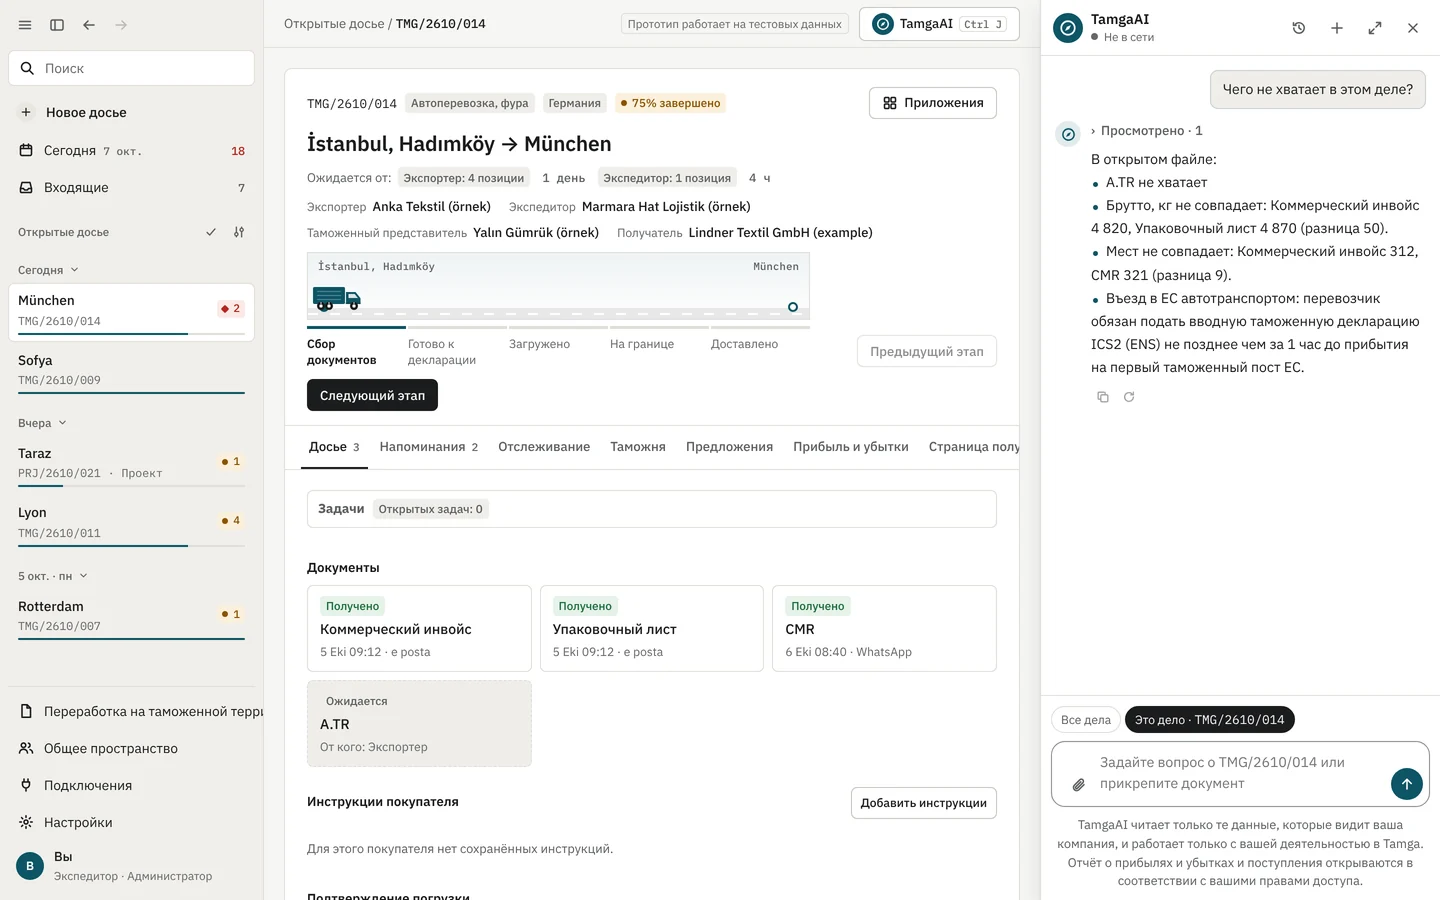The image size is (1440, 900).
Task: Open the pending A.TR document card
Action: 419,724
